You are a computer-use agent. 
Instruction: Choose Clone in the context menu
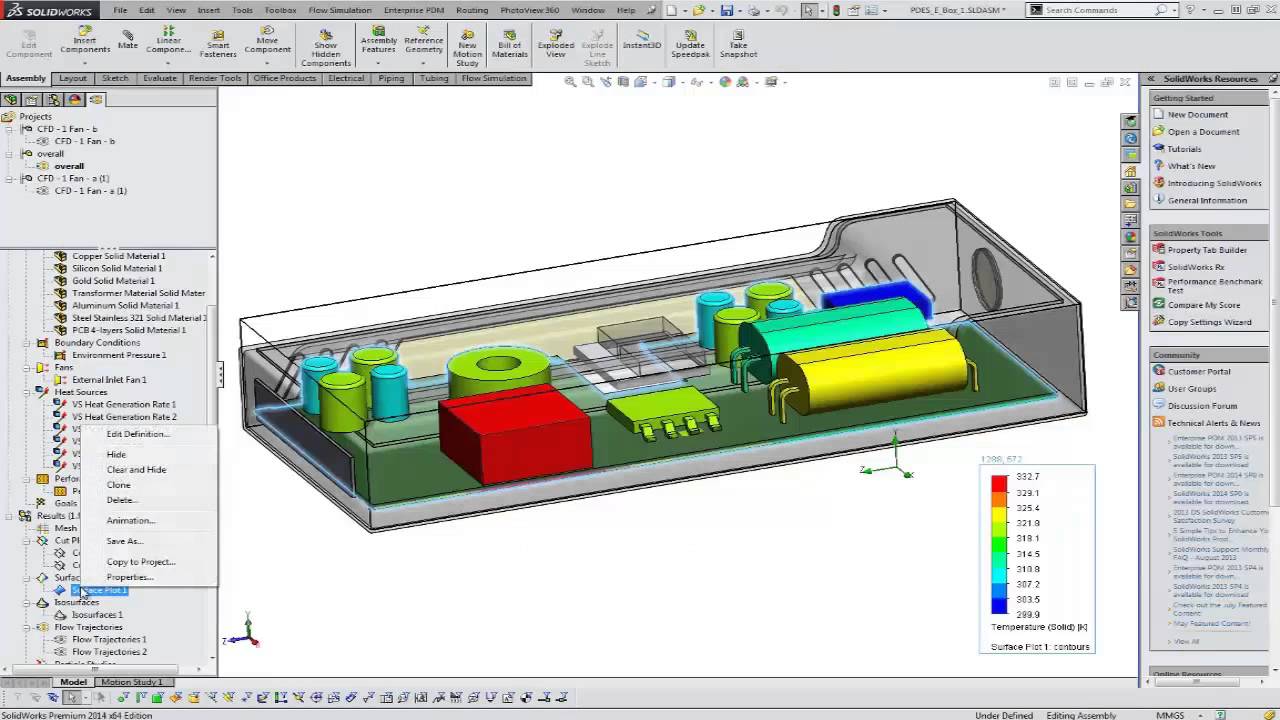click(119, 485)
